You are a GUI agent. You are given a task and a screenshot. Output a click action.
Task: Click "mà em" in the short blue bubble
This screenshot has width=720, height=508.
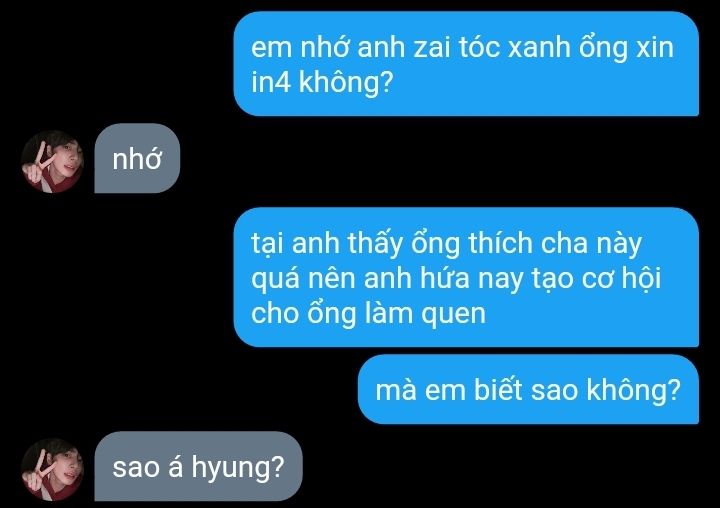[x=420, y=390]
